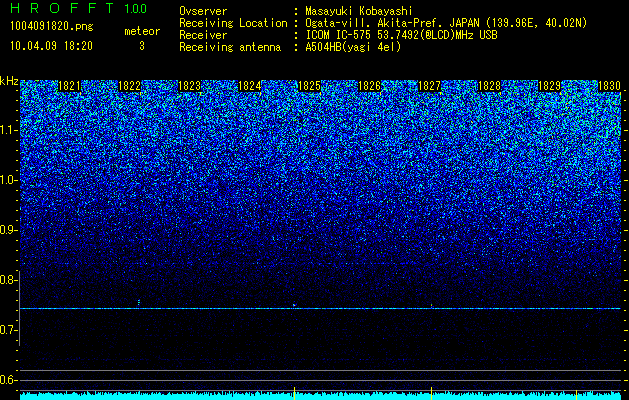Click the 'meteor' count label
This screenshot has height=400, width=629.
coord(142,31)
